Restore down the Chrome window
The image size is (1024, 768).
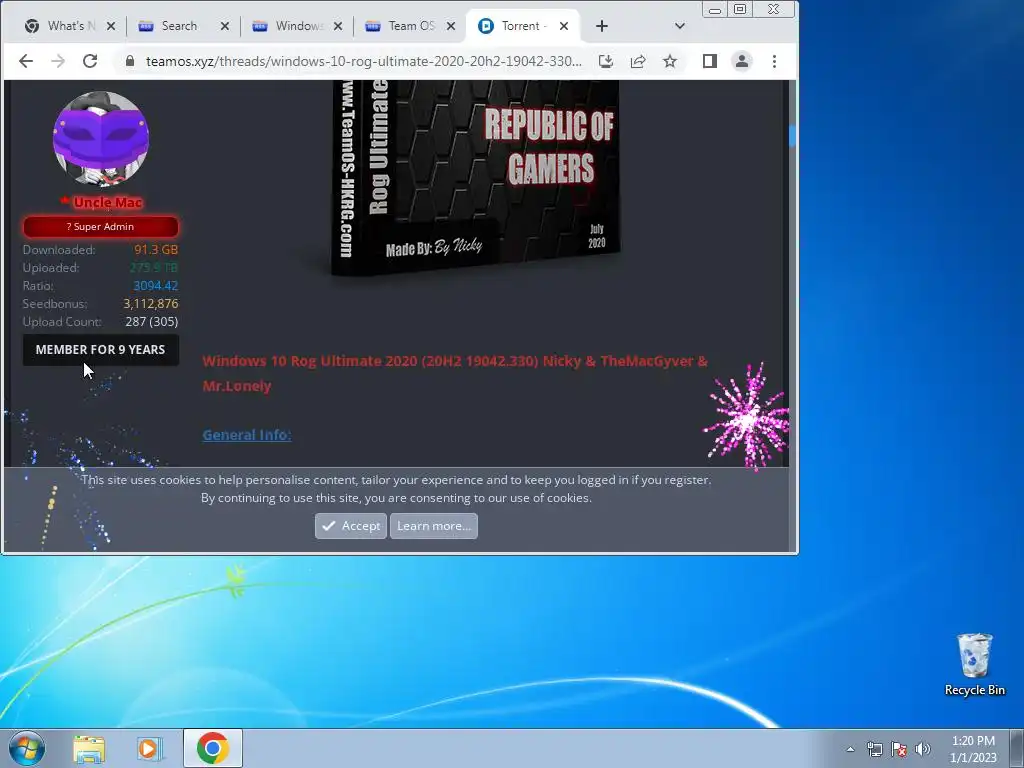click(740, 10)
